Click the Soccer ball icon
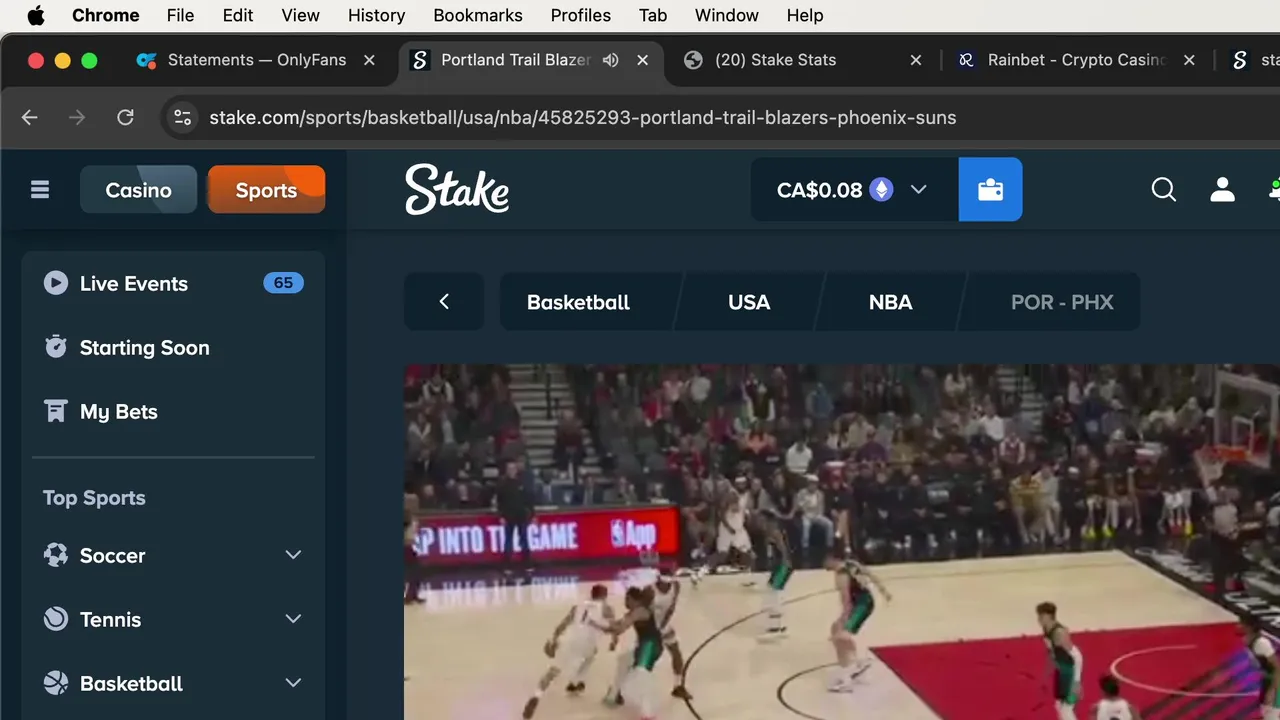The image size is (1280, 720). 56,555
